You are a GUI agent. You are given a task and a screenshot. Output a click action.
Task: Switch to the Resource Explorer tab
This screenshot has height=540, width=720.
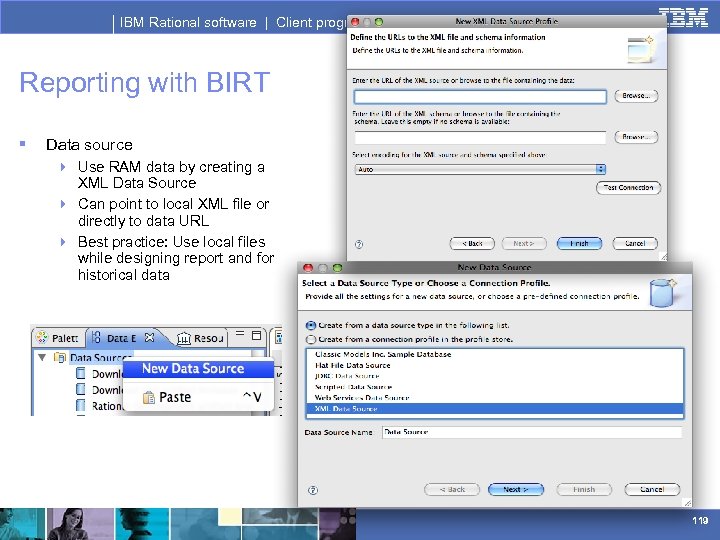201,338
